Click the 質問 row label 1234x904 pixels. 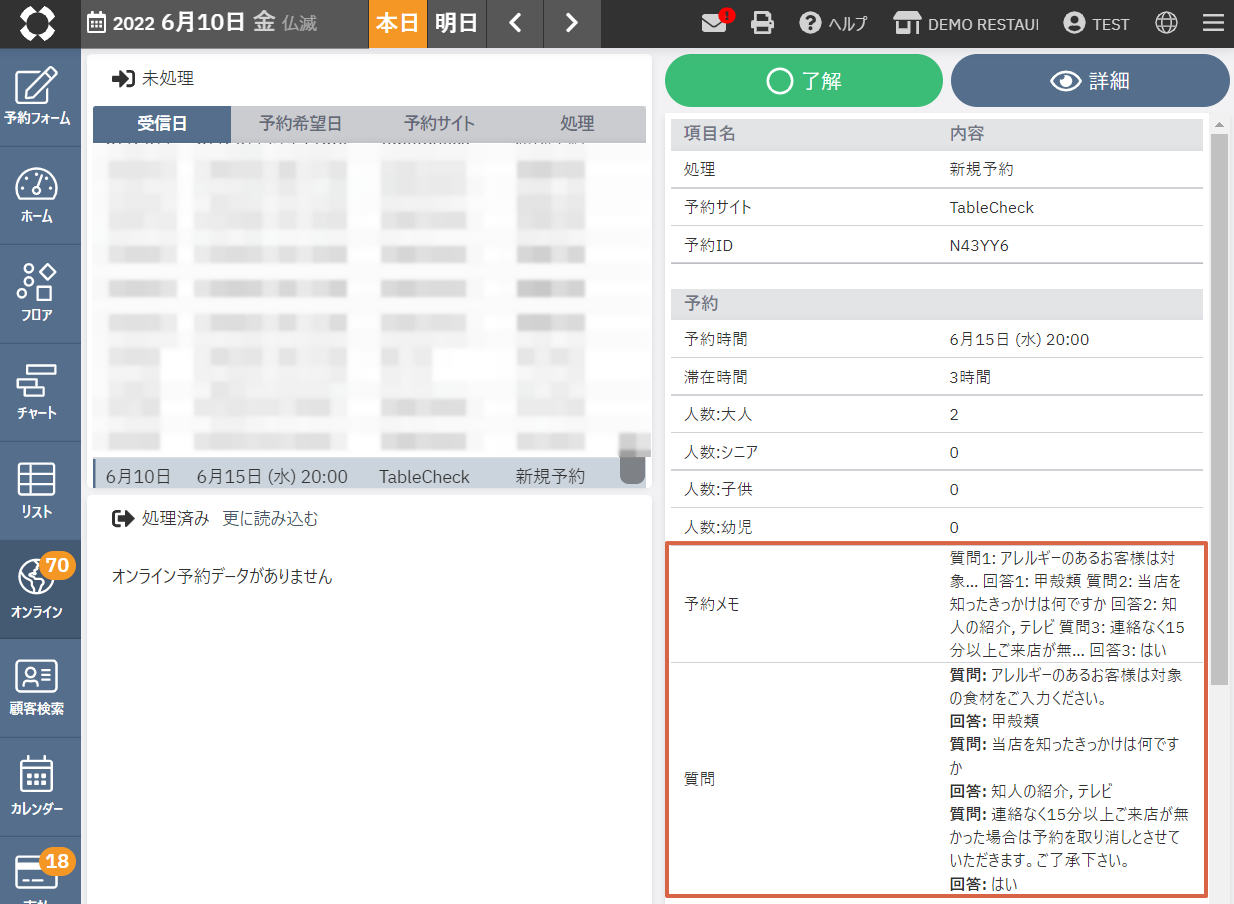(699, 778)
